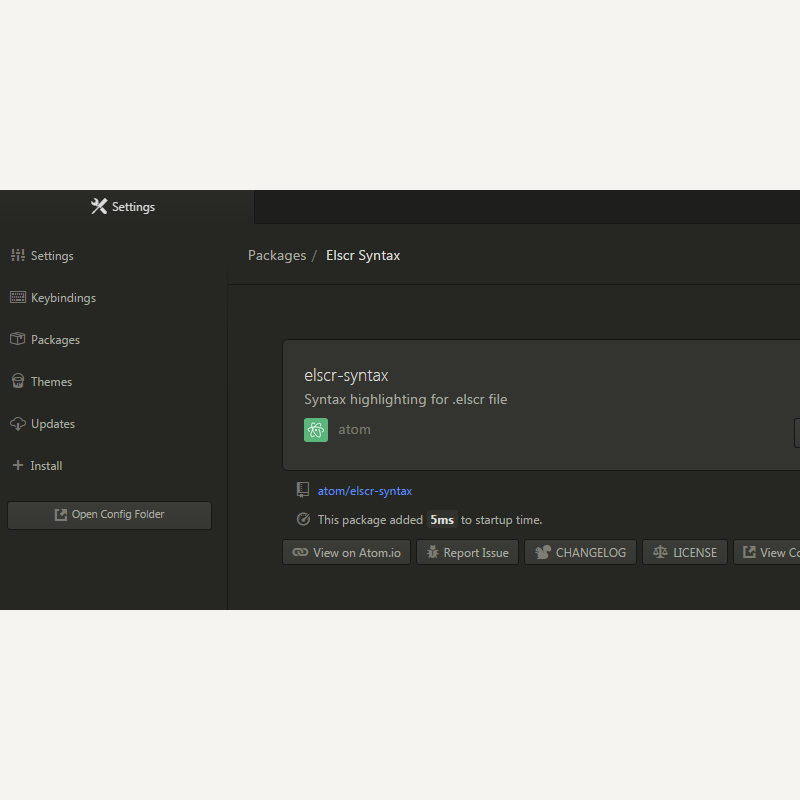
Task: Click the scales icon on LICENSE button
Action: point(659,551)
